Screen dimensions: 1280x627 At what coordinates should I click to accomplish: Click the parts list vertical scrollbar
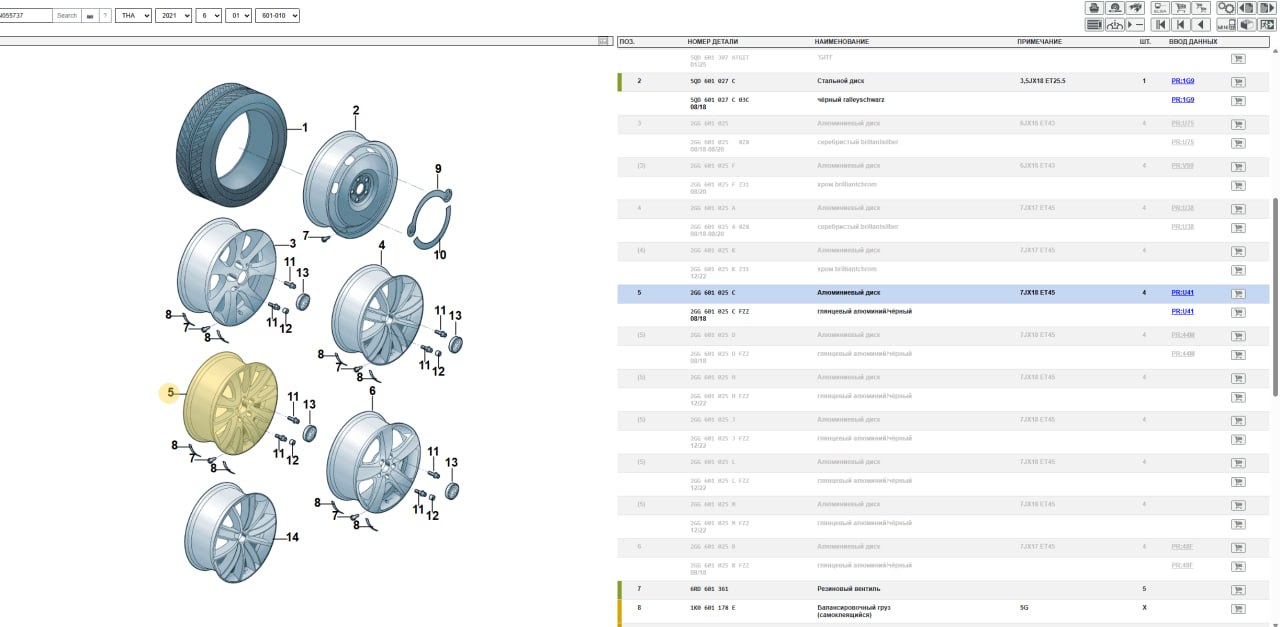coord(1275,295)
